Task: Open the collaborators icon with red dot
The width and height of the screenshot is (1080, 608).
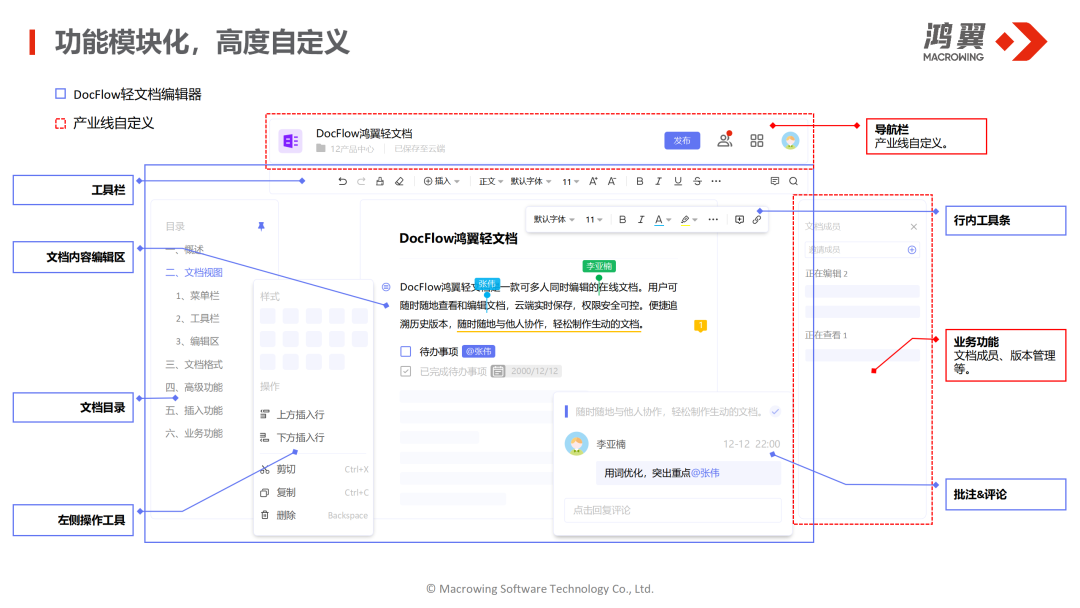Action: (x=725, y=140)
